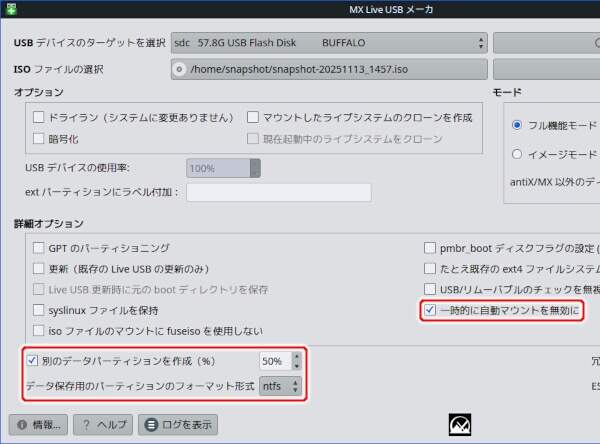Check Live USB 更新時に元の boot ディレクトリを保存
Image resolution: width=600 pixels, height=444 pixels.
click(x=39, y=289)
